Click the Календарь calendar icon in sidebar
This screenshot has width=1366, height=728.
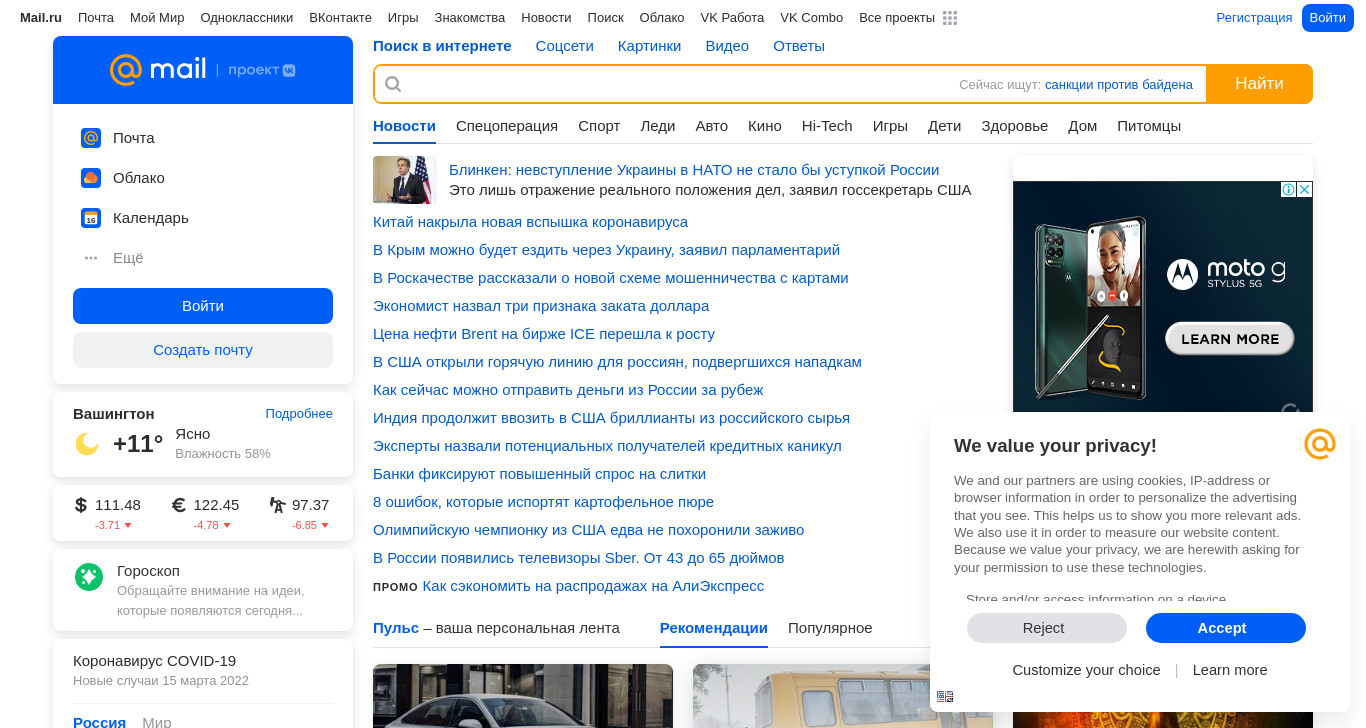click(x=91, y=218)
